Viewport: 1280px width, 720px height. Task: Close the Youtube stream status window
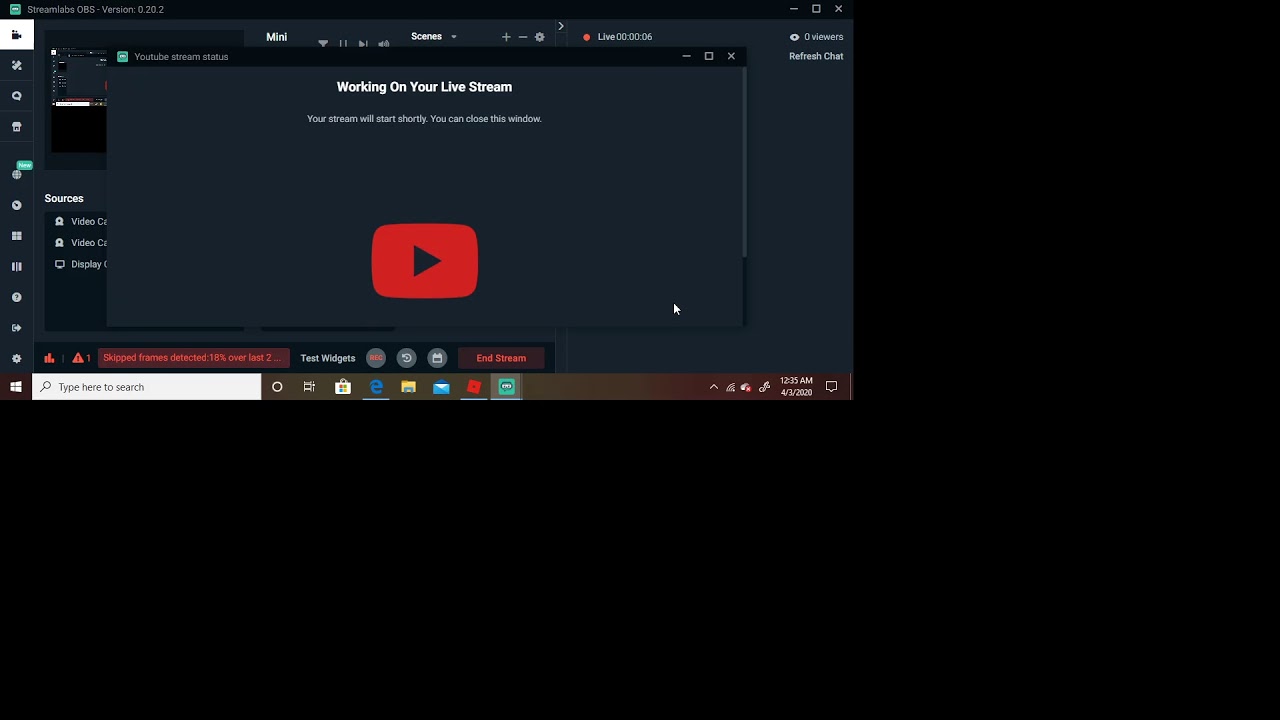click(x=731, y=56)
